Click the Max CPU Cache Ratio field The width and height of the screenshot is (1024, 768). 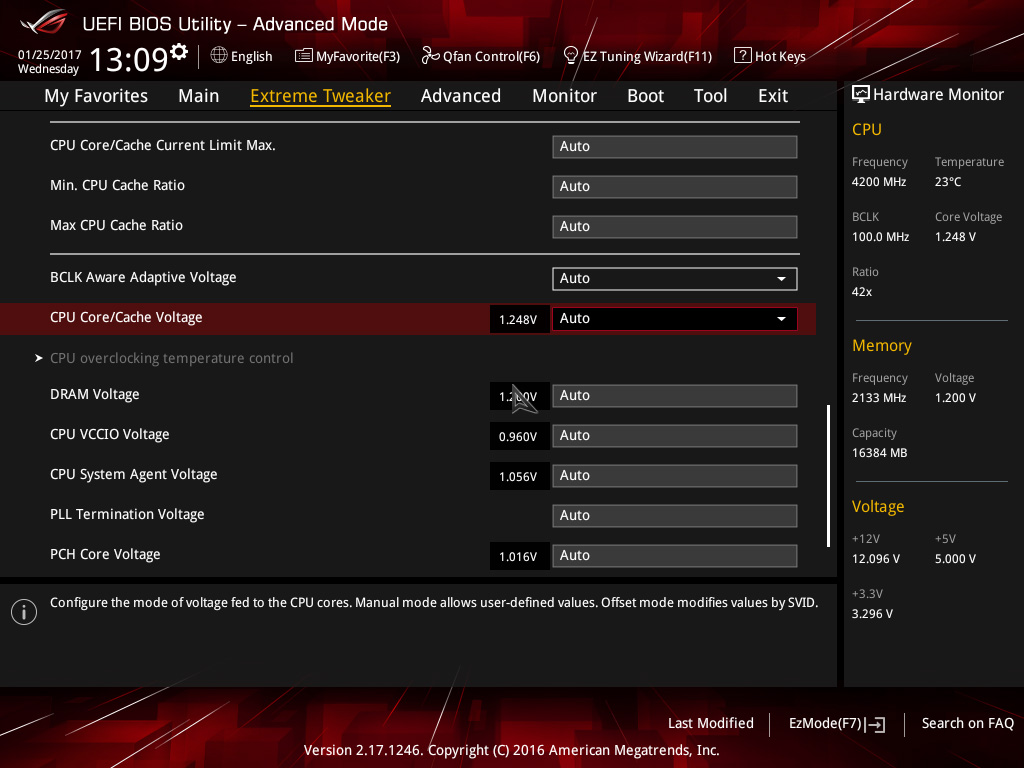pyautogui.click(x=675, y=227)
